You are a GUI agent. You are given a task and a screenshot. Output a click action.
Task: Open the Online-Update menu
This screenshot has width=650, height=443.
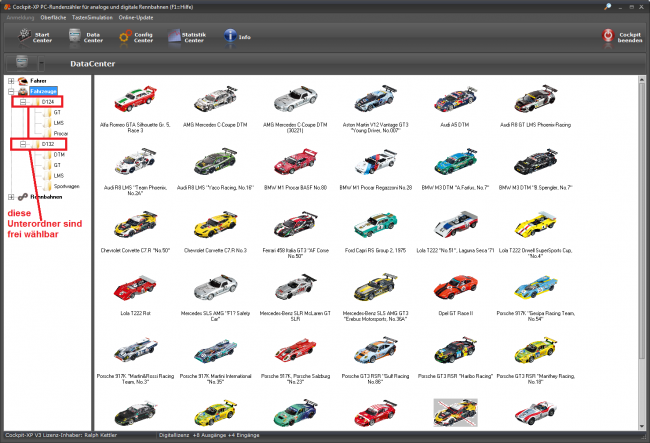point(136,17)
